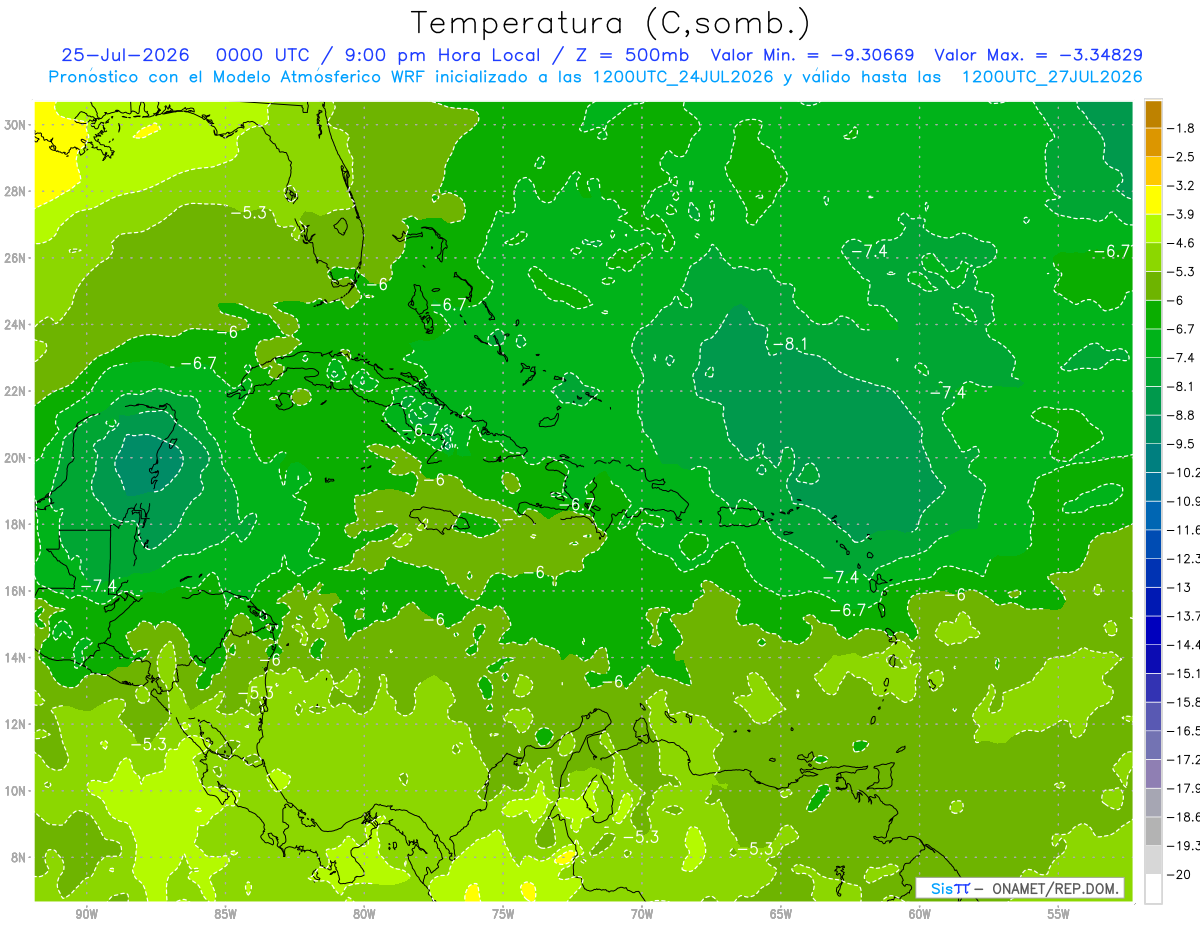Click the 20N latitude axis label
1200x927 pixels.
17,458
